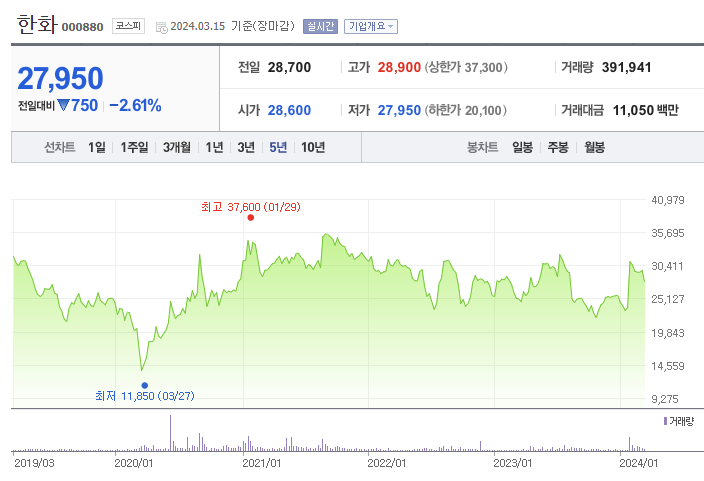
Task: Click the 2022/01 x-axis label
Action: pyautogui.click(x=387, y=463)
